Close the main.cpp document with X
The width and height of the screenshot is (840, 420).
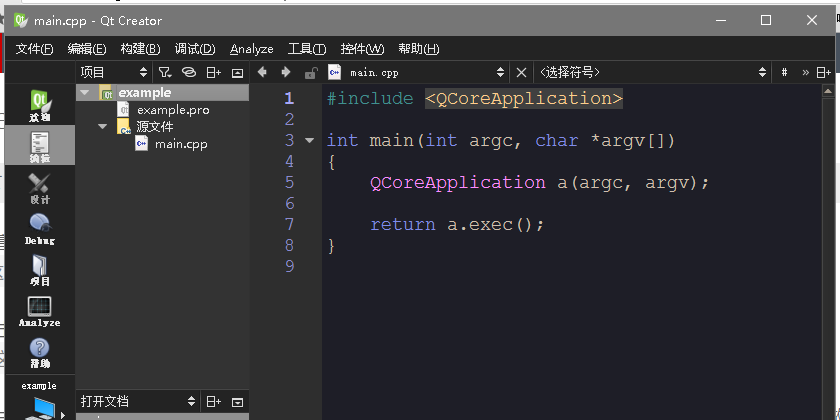521,72
